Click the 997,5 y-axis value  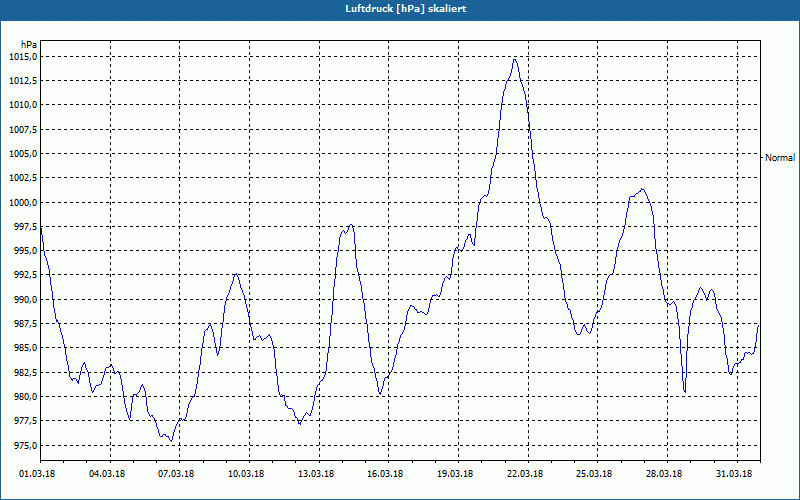(x=25, y=227)
